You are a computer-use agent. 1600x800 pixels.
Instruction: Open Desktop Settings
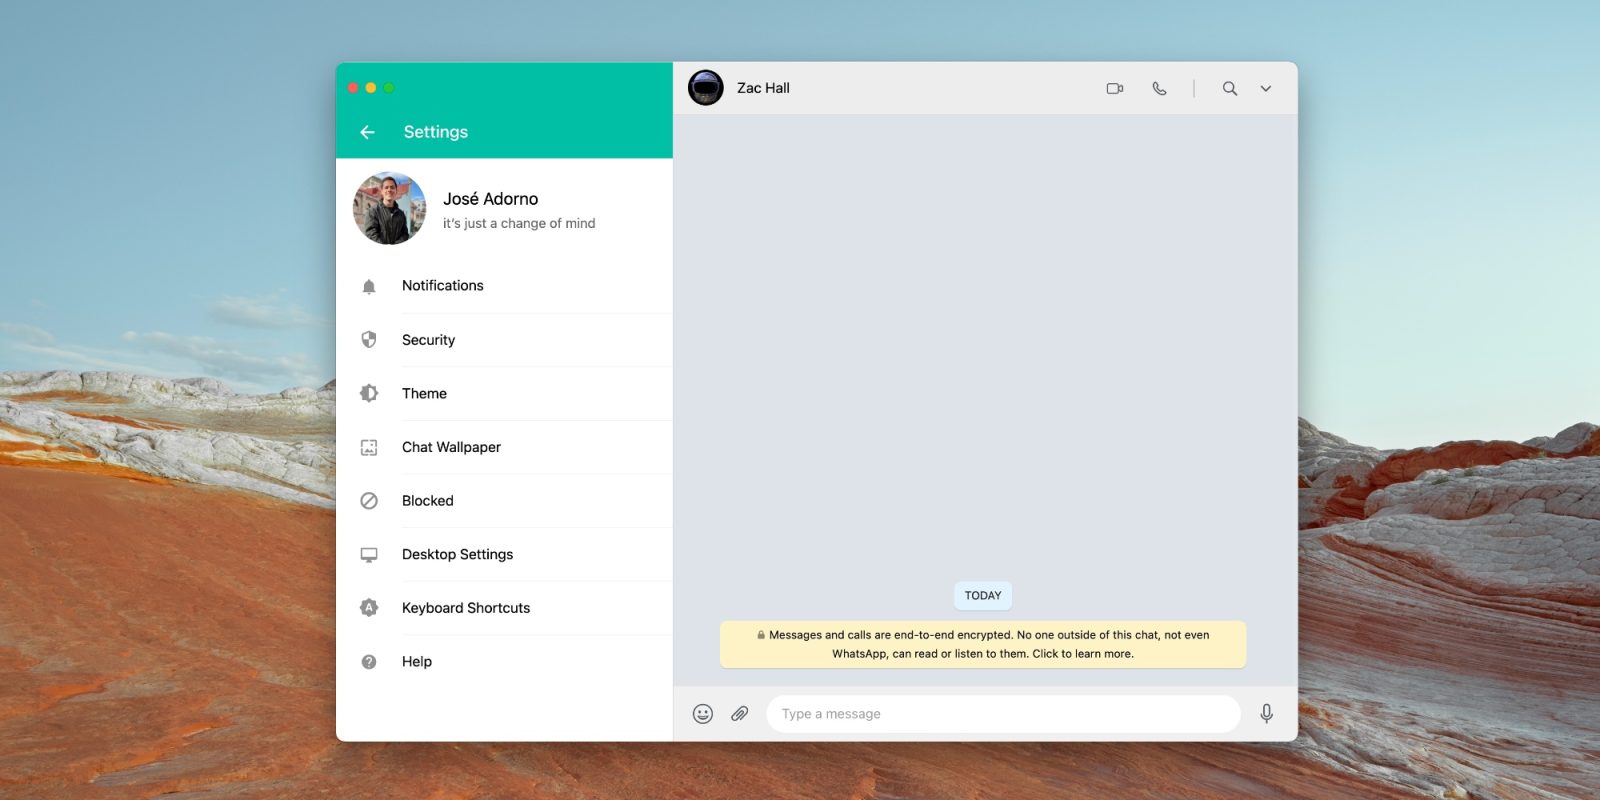click(457, 555)
